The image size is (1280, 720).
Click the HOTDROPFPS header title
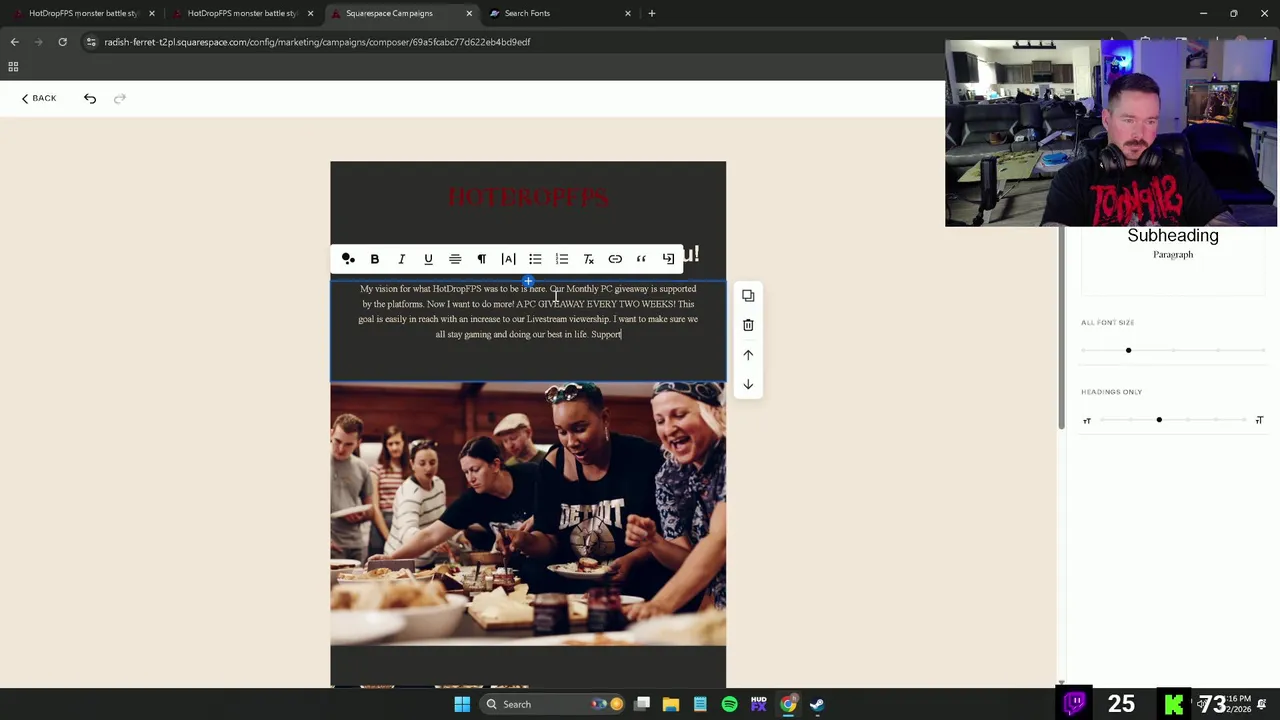[x=528, y=197]
